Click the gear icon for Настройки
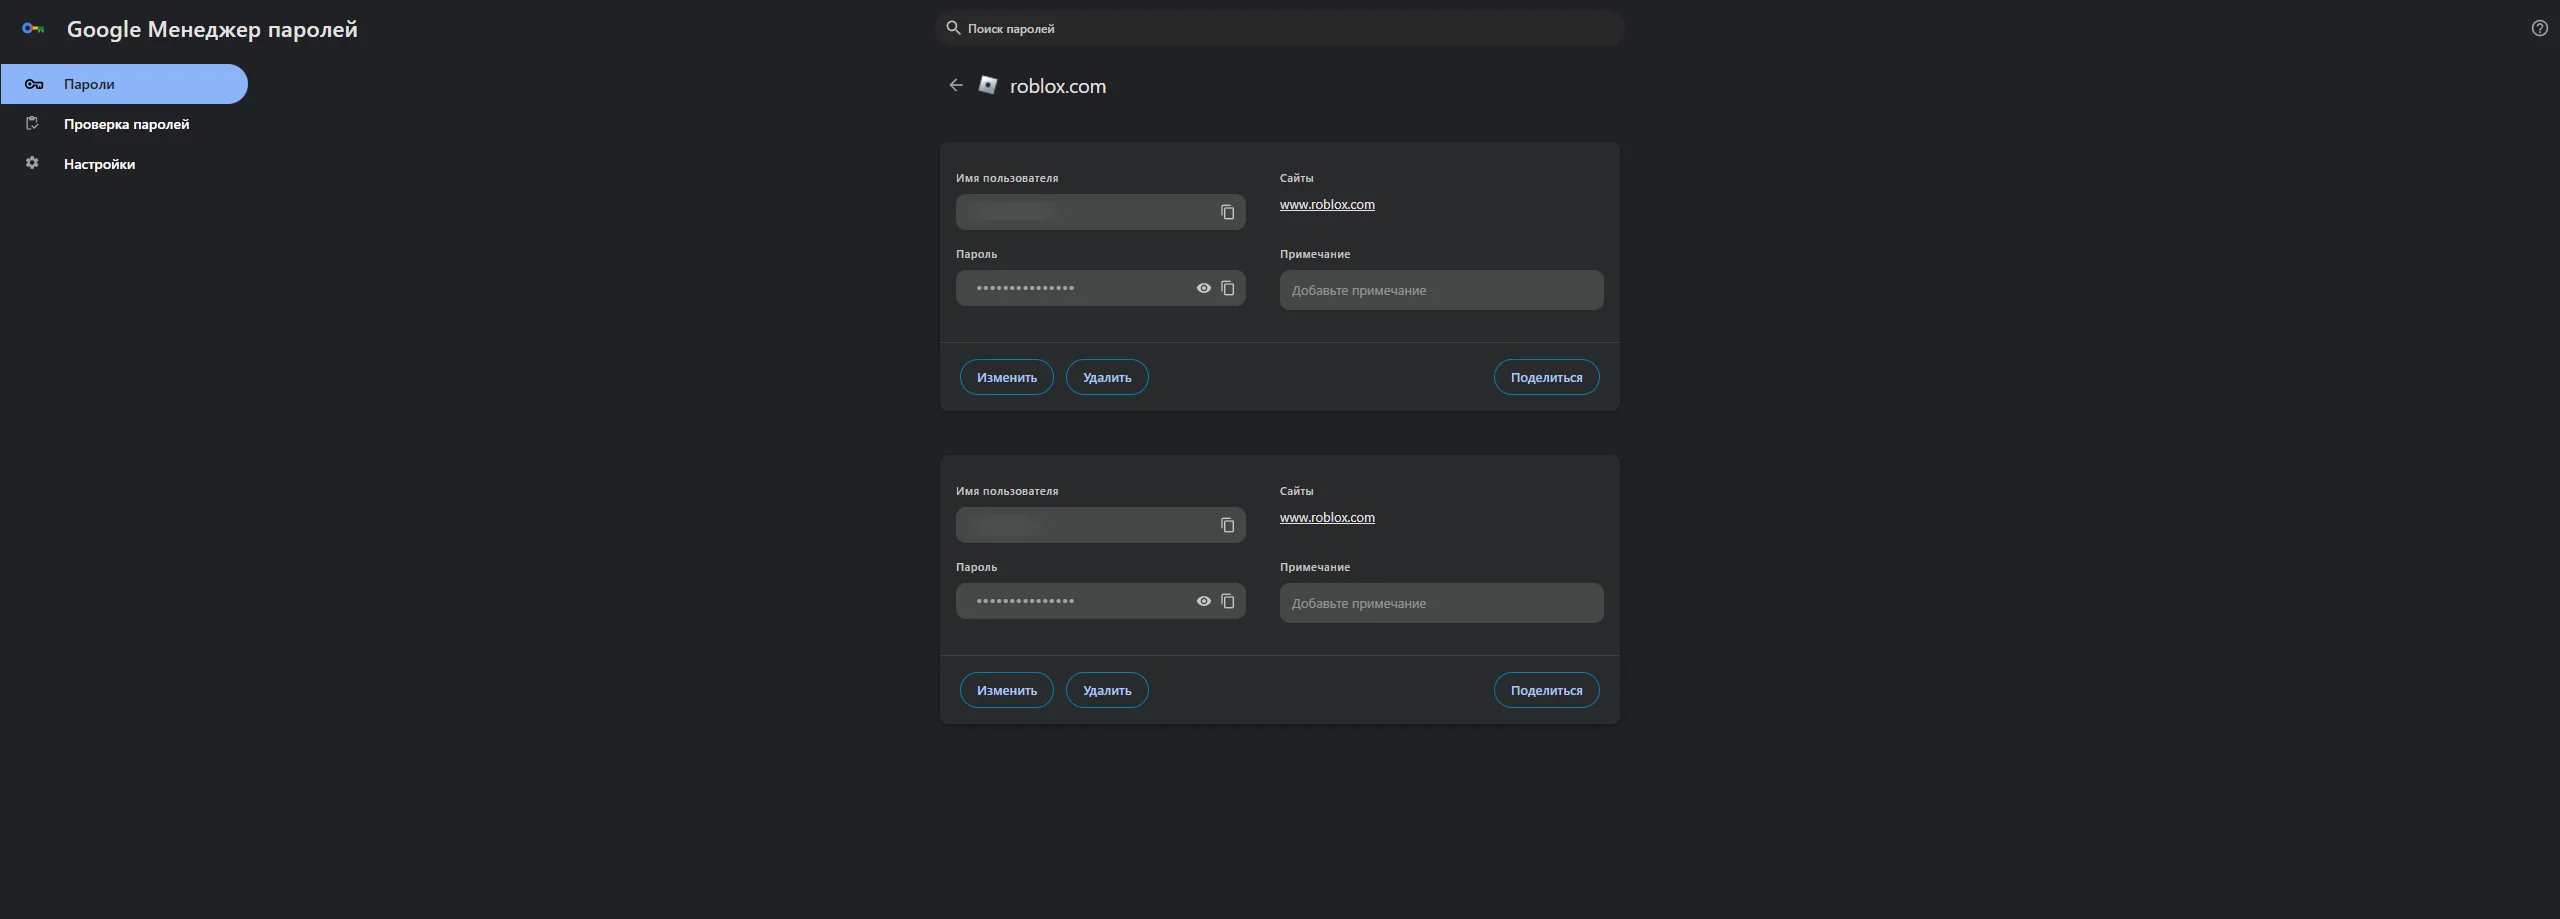The height and width of the screenshot is (919, 2560). [32, 163]
